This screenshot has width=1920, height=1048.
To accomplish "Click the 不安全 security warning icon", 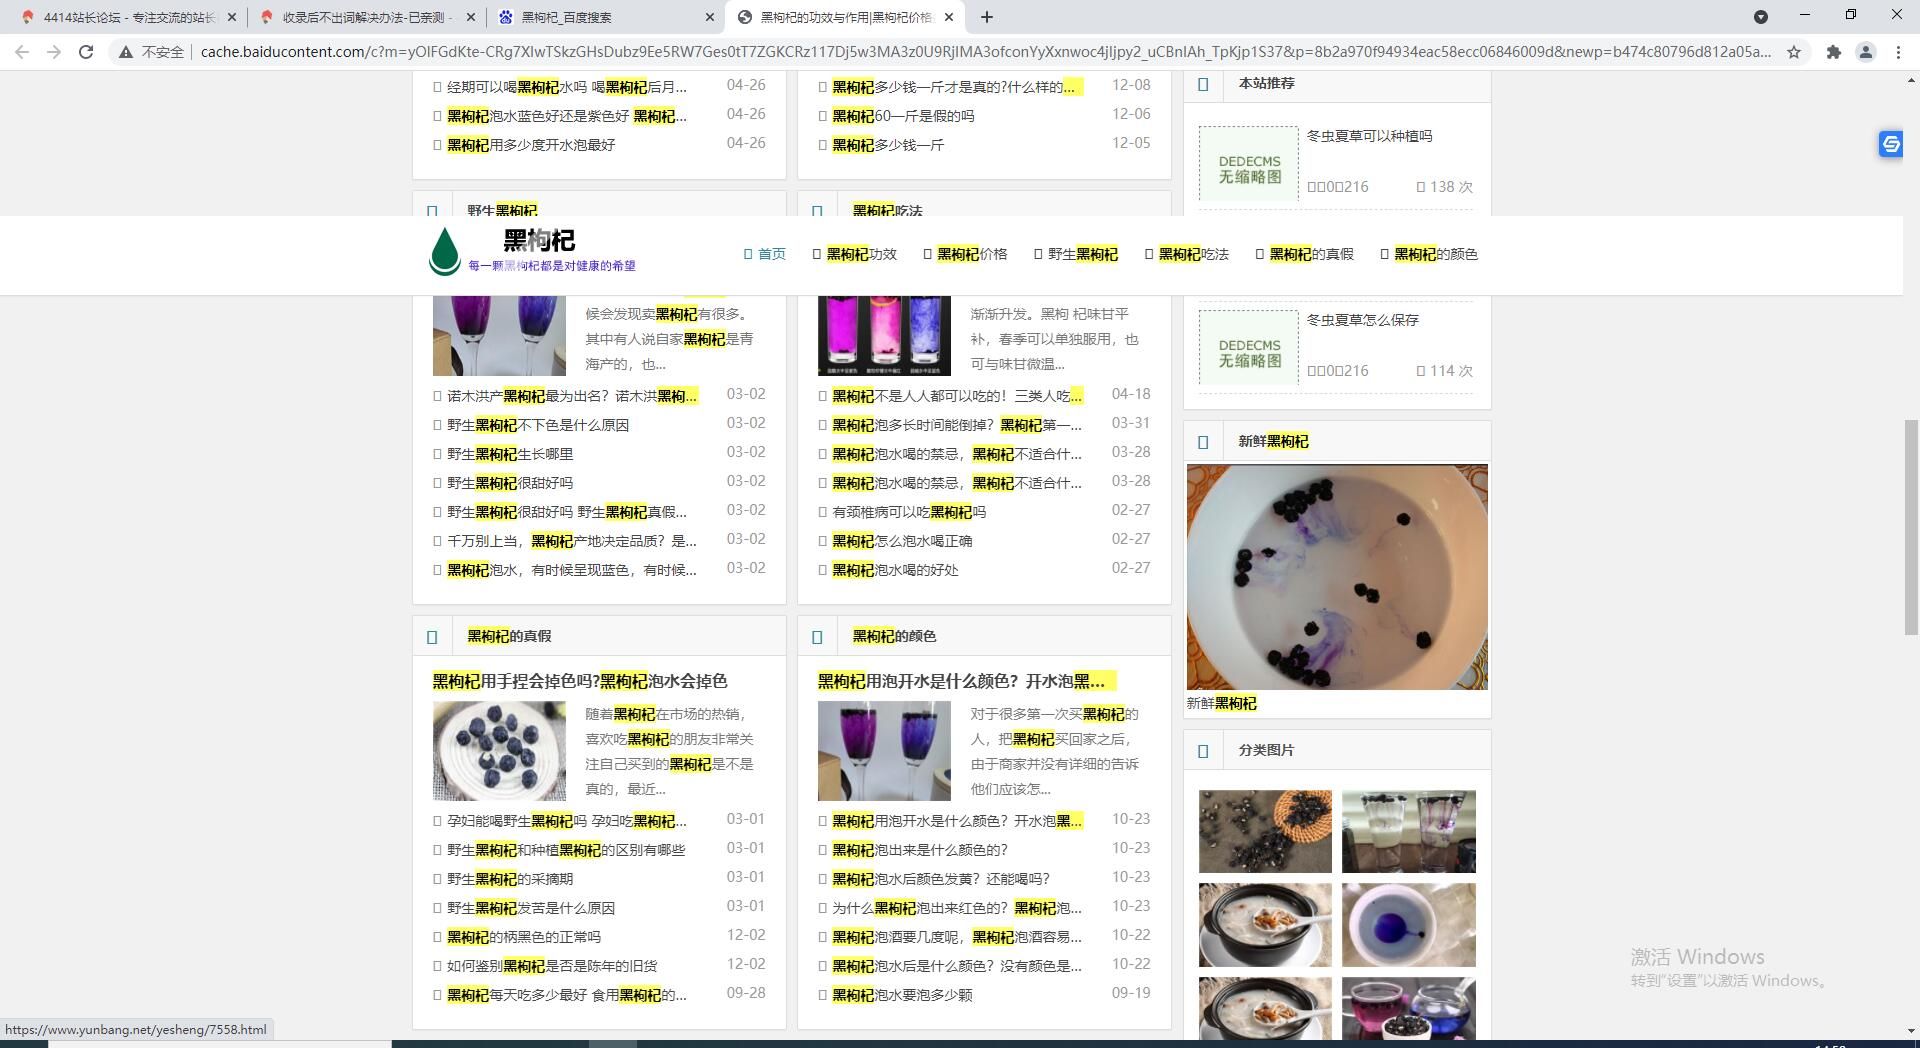I will click(x=126, y=51).
